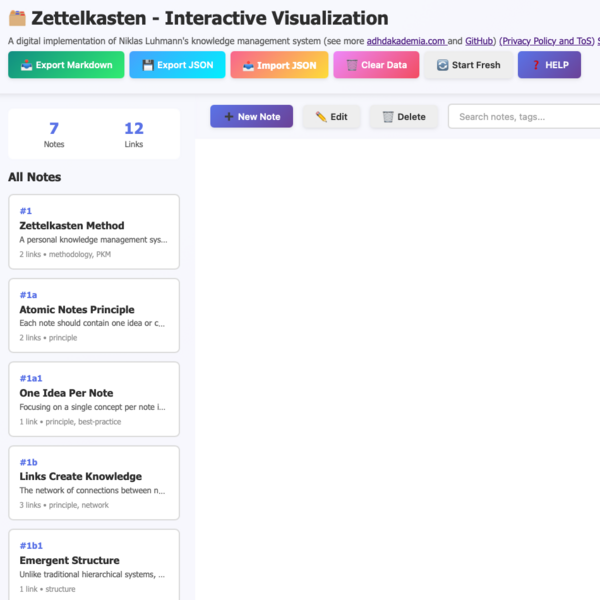The height and width of the screenshot is (600, 600).
Task: Click the refresh icon on Start Fresh
Action: point(443,65)
